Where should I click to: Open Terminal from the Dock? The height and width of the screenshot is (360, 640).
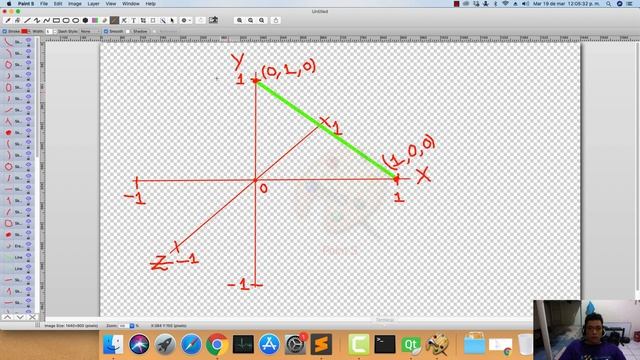tap(384, 345)
